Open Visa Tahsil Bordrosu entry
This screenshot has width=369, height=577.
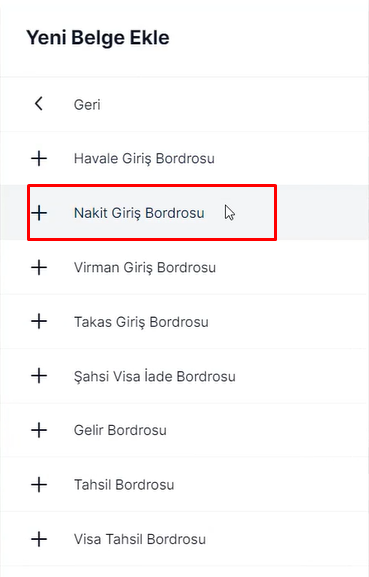click(140, 539)
